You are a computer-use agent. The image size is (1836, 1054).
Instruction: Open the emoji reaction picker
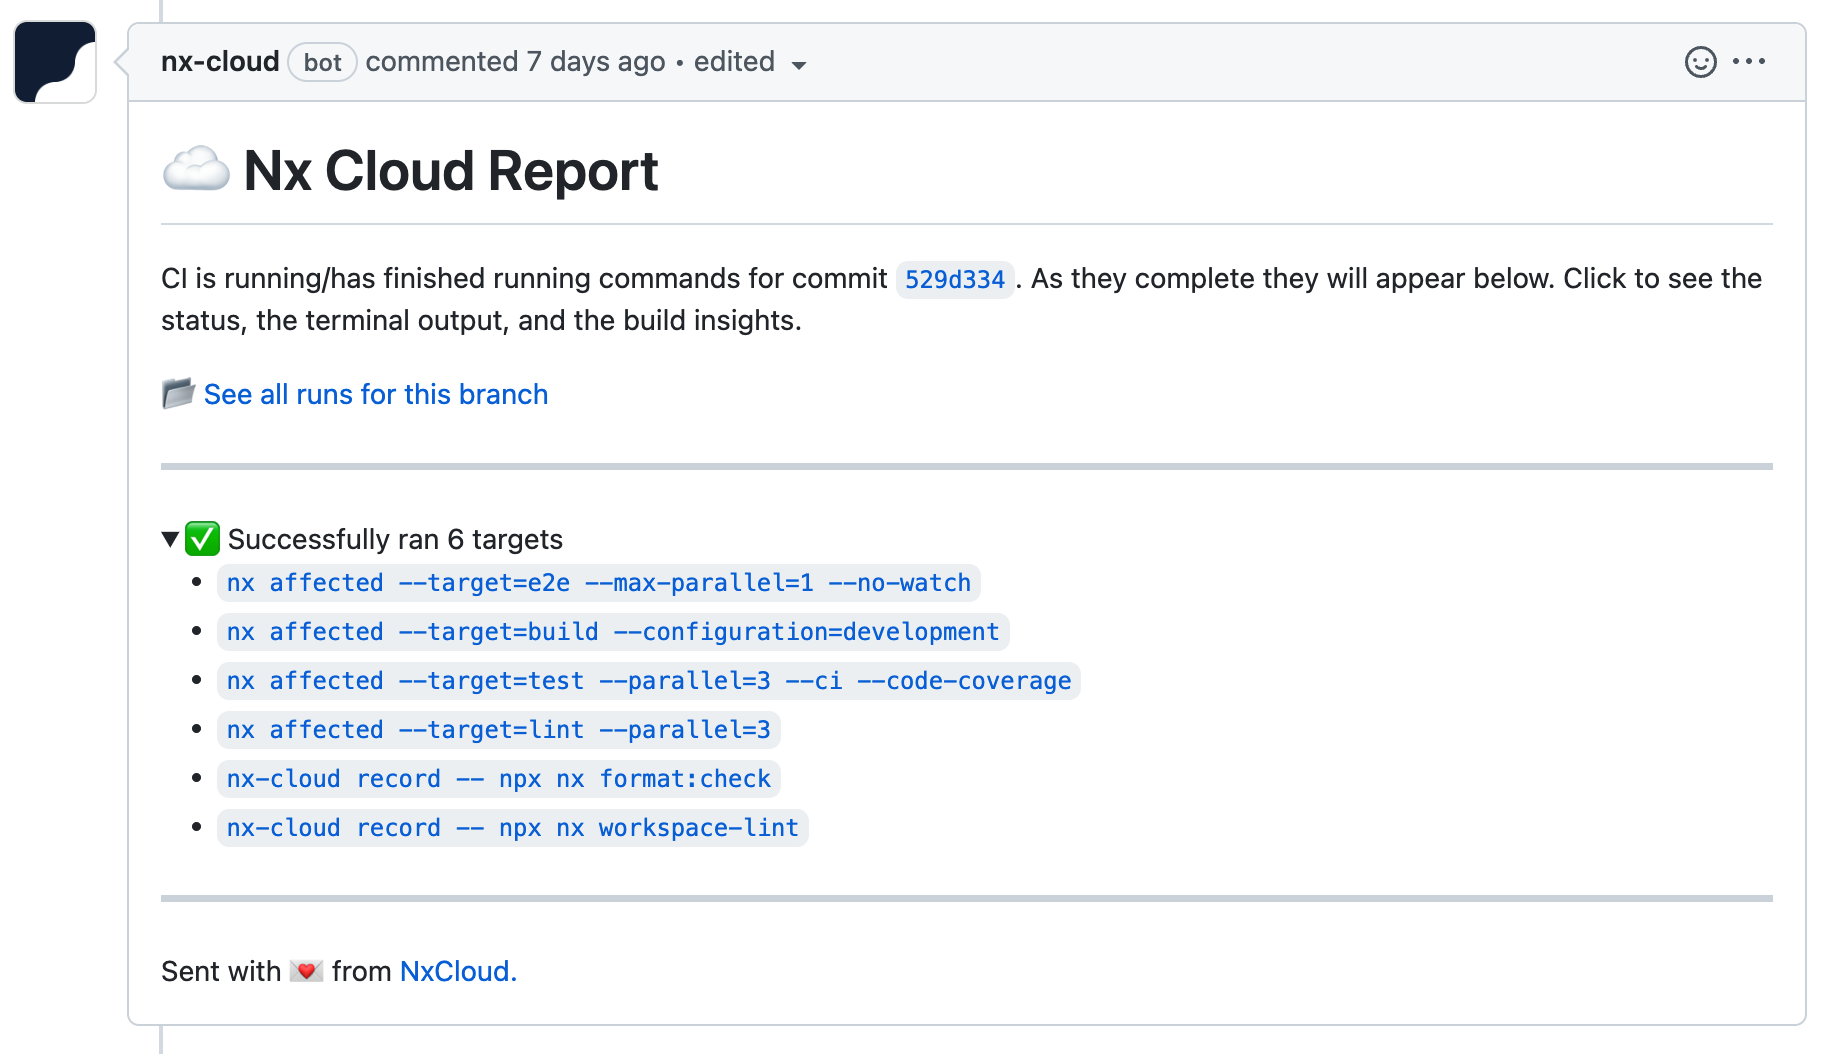click(x=1700, y=61)
